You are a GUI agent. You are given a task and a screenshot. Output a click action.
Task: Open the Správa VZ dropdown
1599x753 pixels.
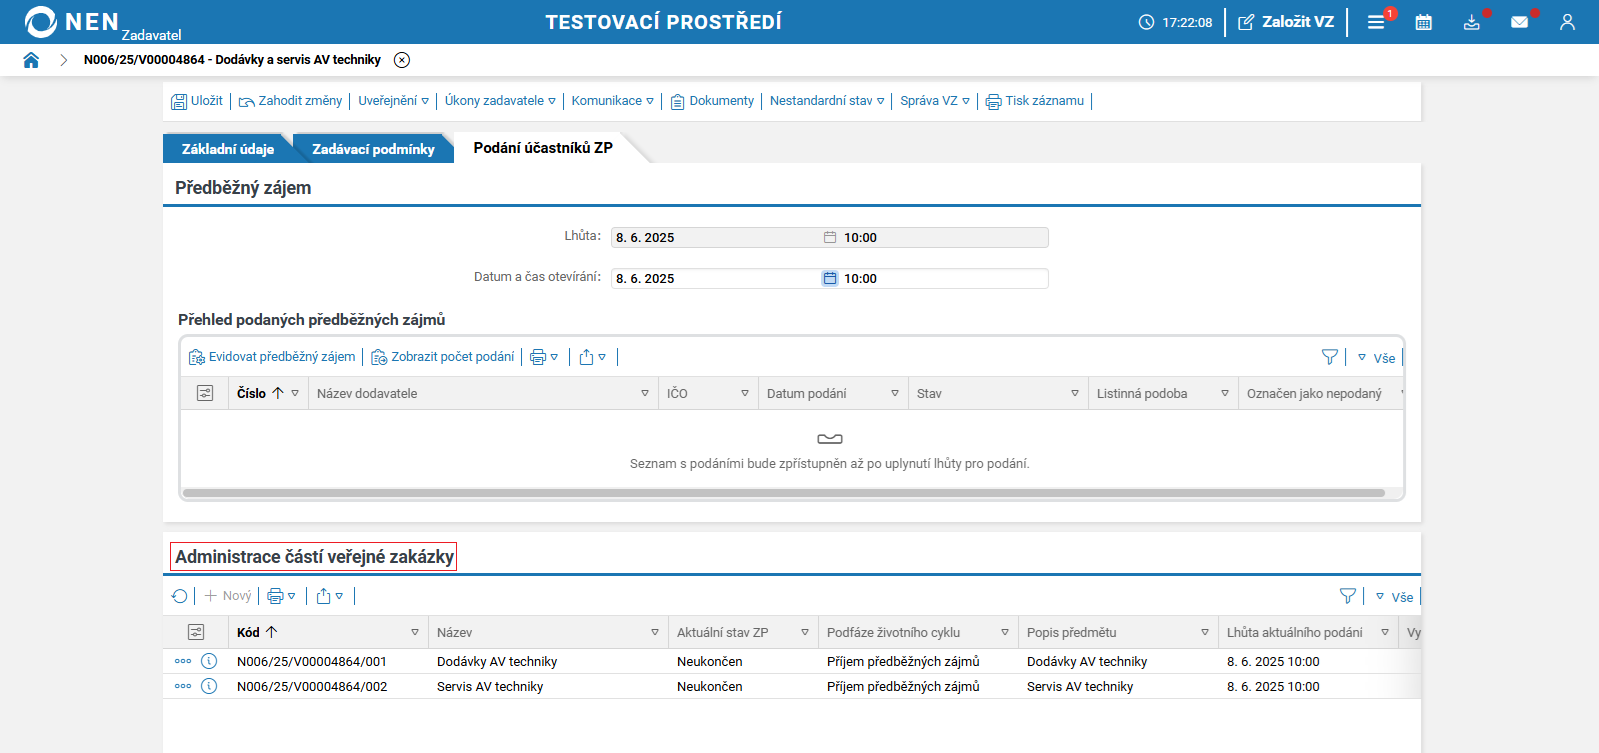pos(935,101)
